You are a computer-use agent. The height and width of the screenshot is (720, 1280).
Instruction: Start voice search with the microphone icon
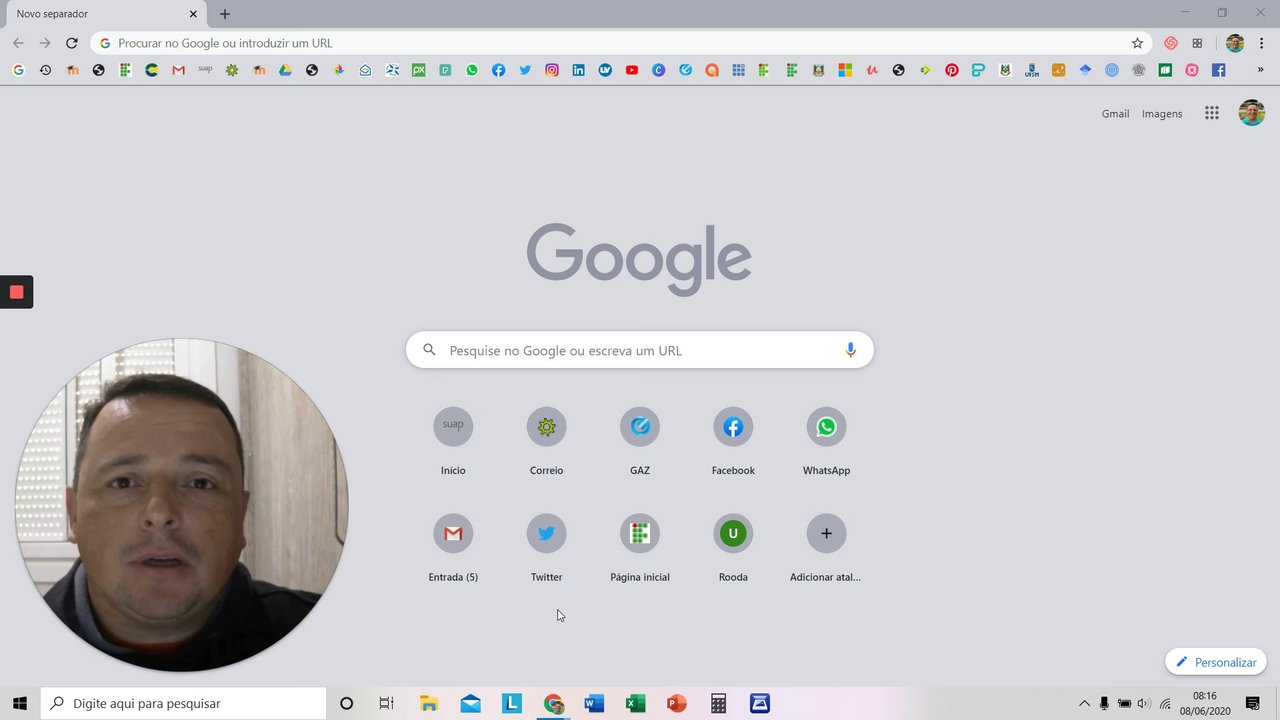851,350
